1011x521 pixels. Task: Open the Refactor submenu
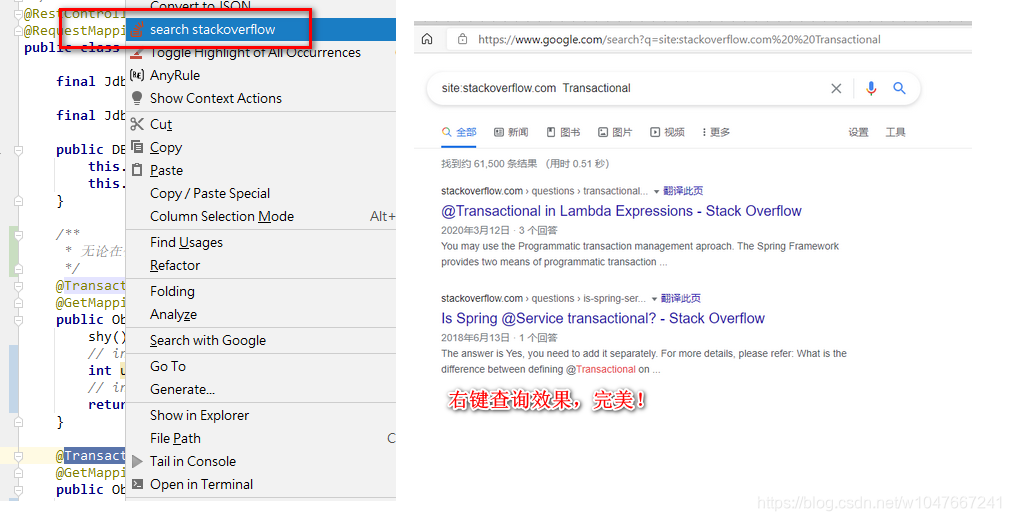tap(175, 266)
